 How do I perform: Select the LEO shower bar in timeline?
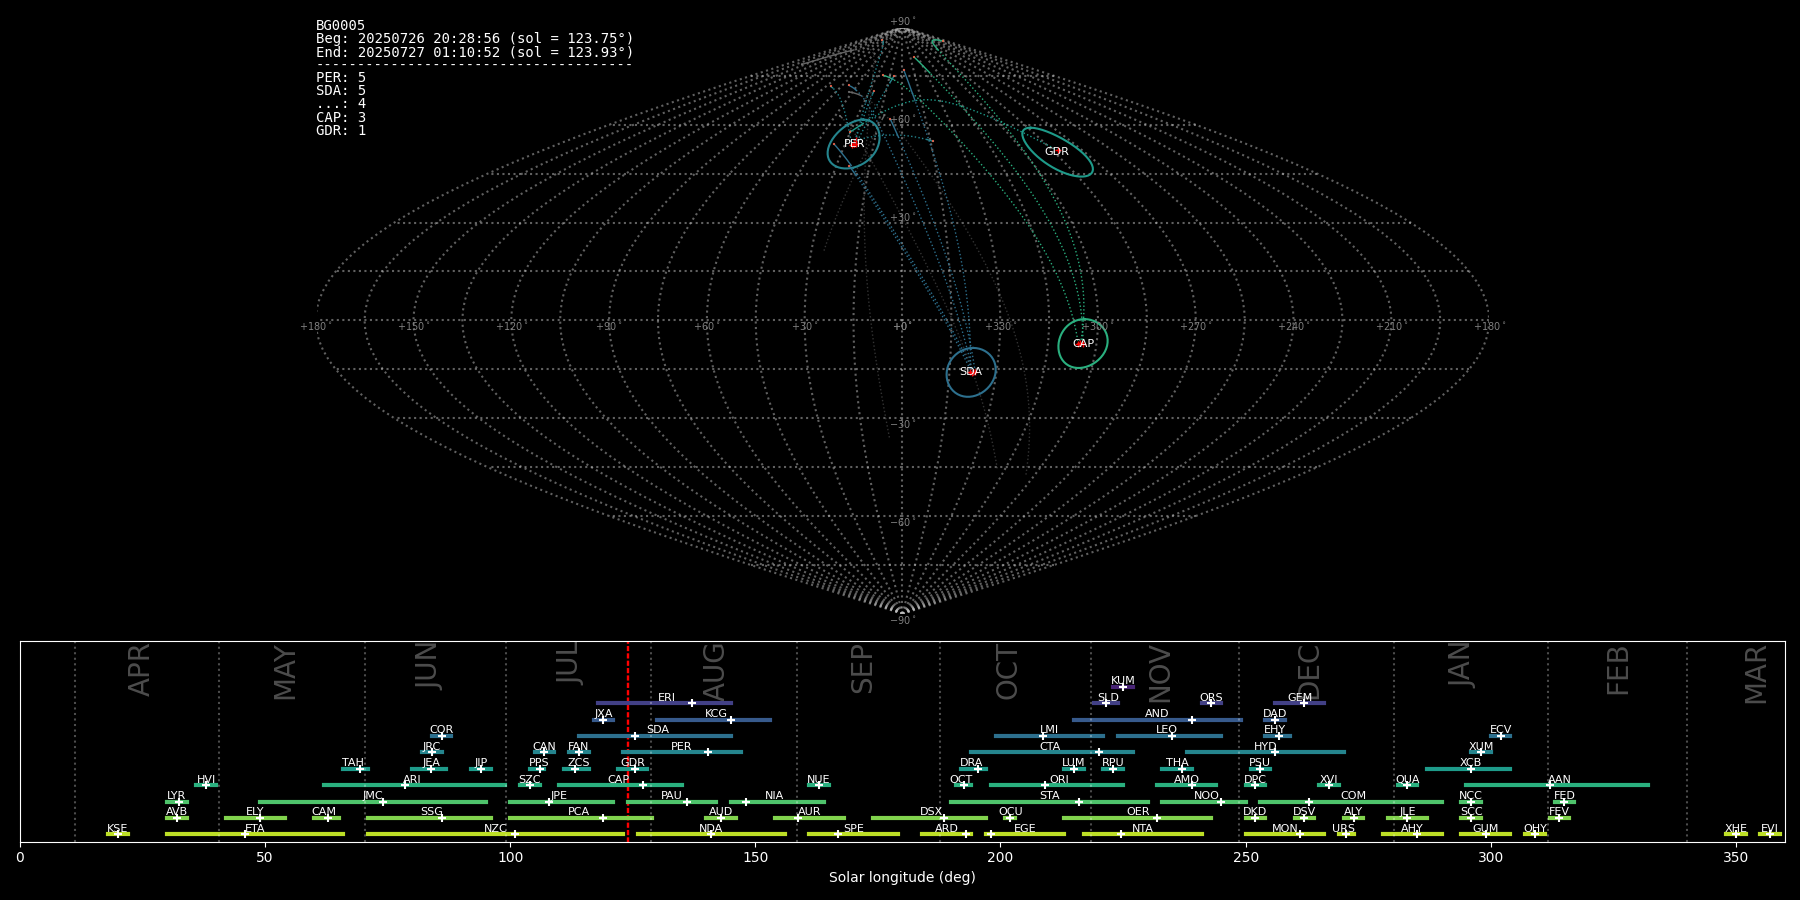[1169, 735]
